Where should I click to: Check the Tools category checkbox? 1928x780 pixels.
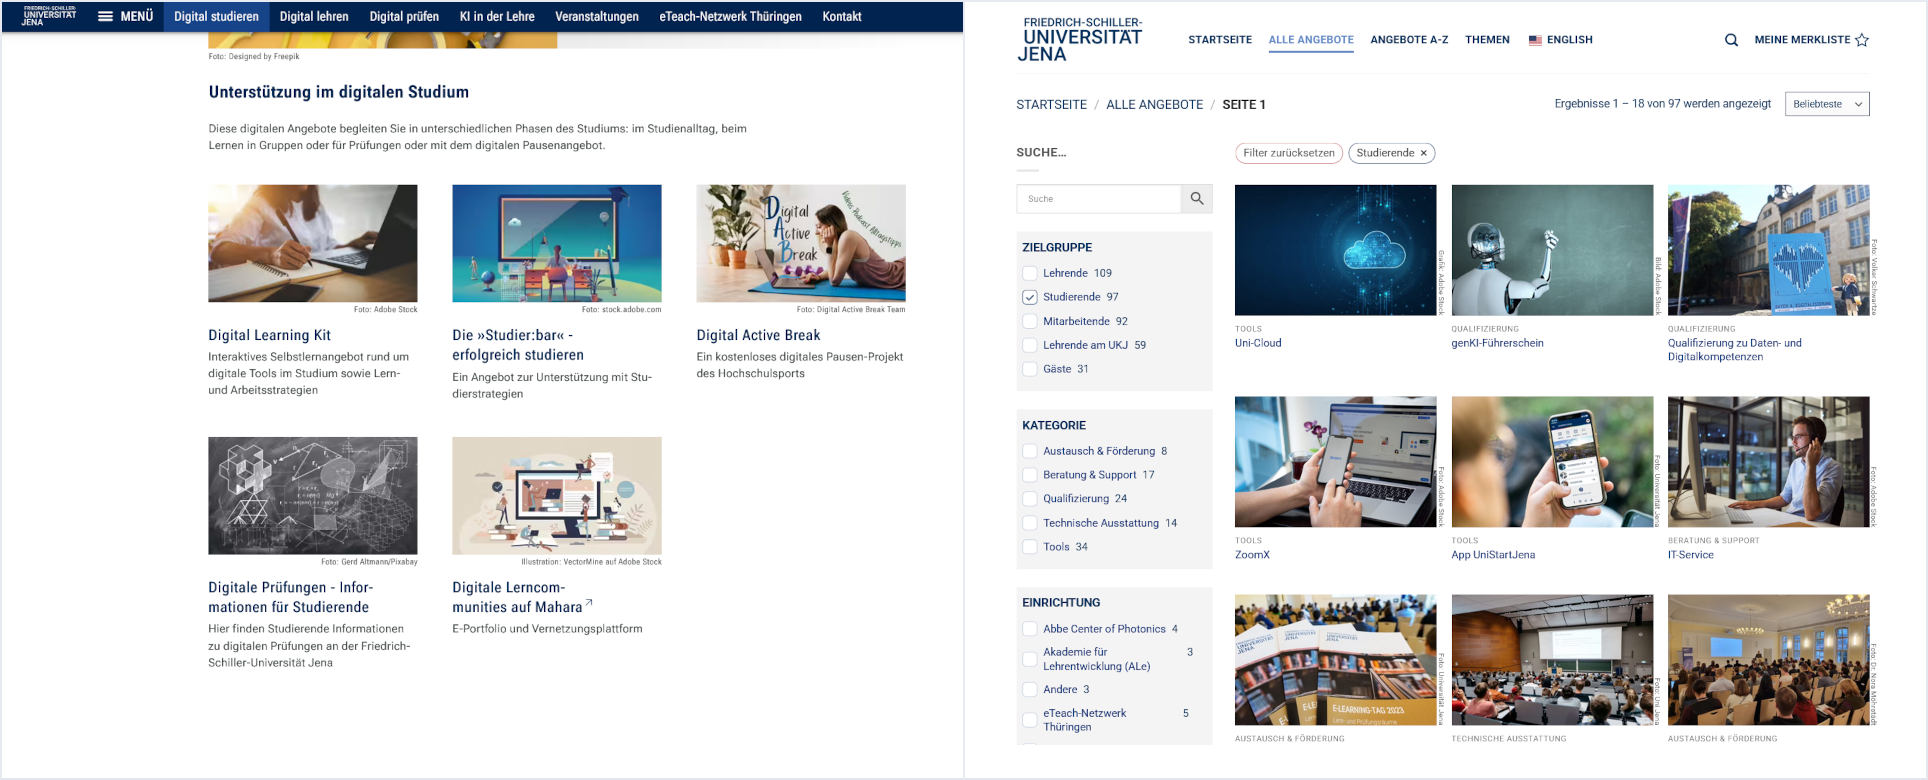pyautogui.click(x=1029, y=547)
